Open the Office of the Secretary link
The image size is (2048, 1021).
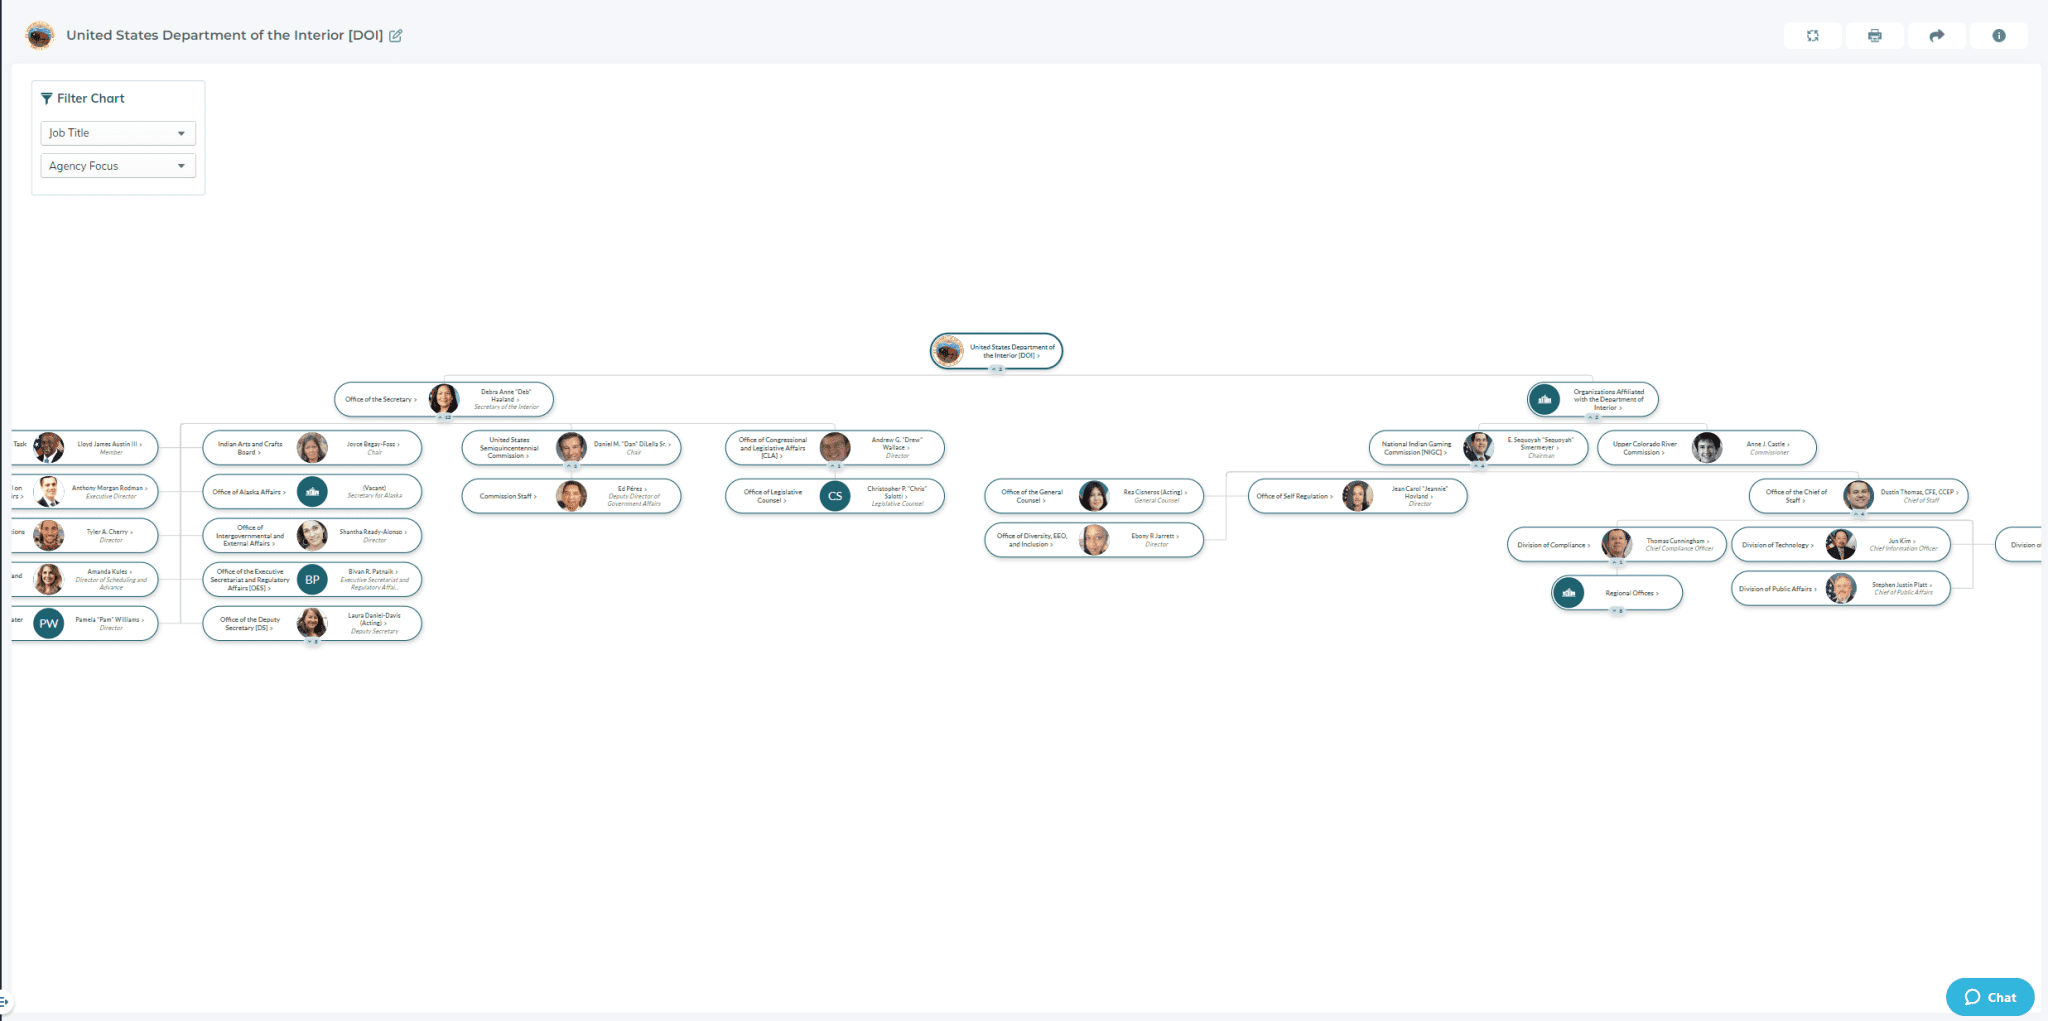[381, 399]
